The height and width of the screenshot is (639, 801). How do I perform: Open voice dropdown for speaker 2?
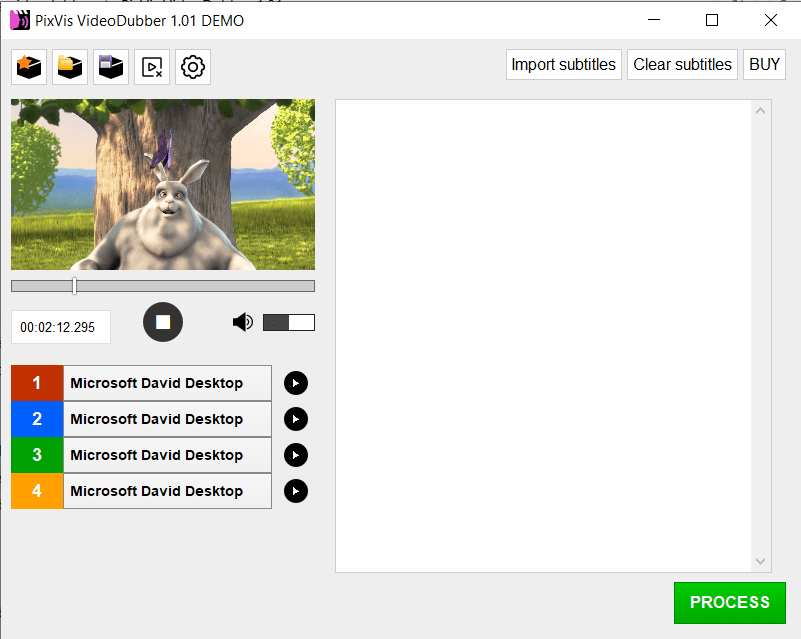167,419
